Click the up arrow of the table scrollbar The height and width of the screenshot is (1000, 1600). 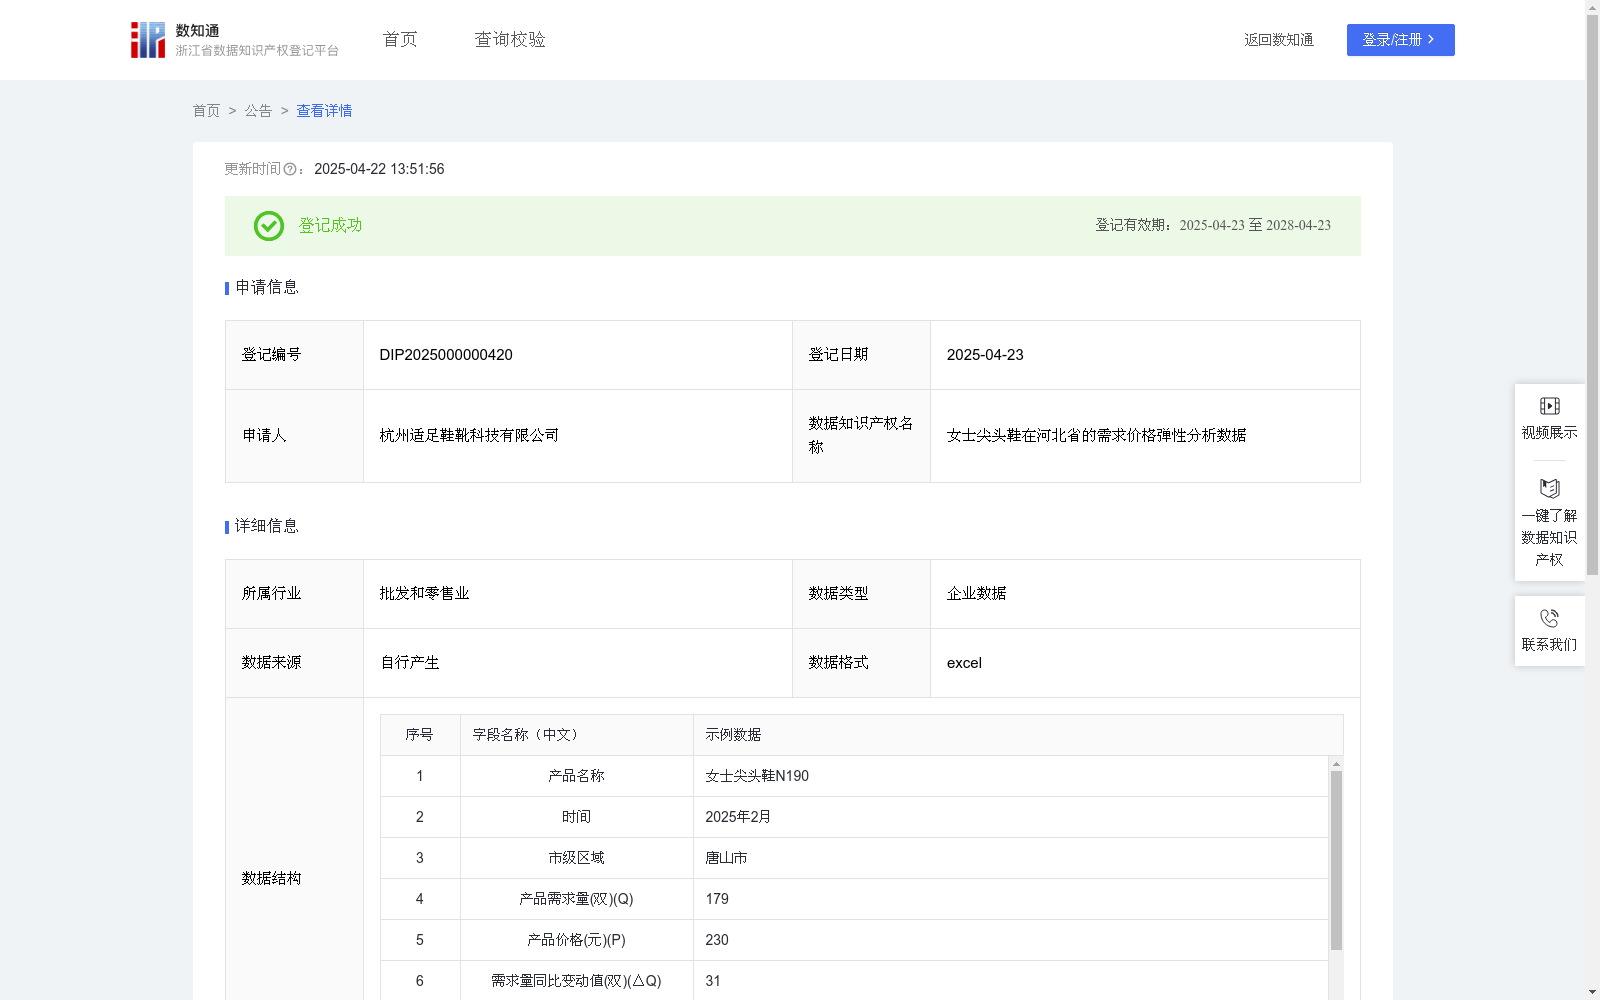click(1336, 764)
